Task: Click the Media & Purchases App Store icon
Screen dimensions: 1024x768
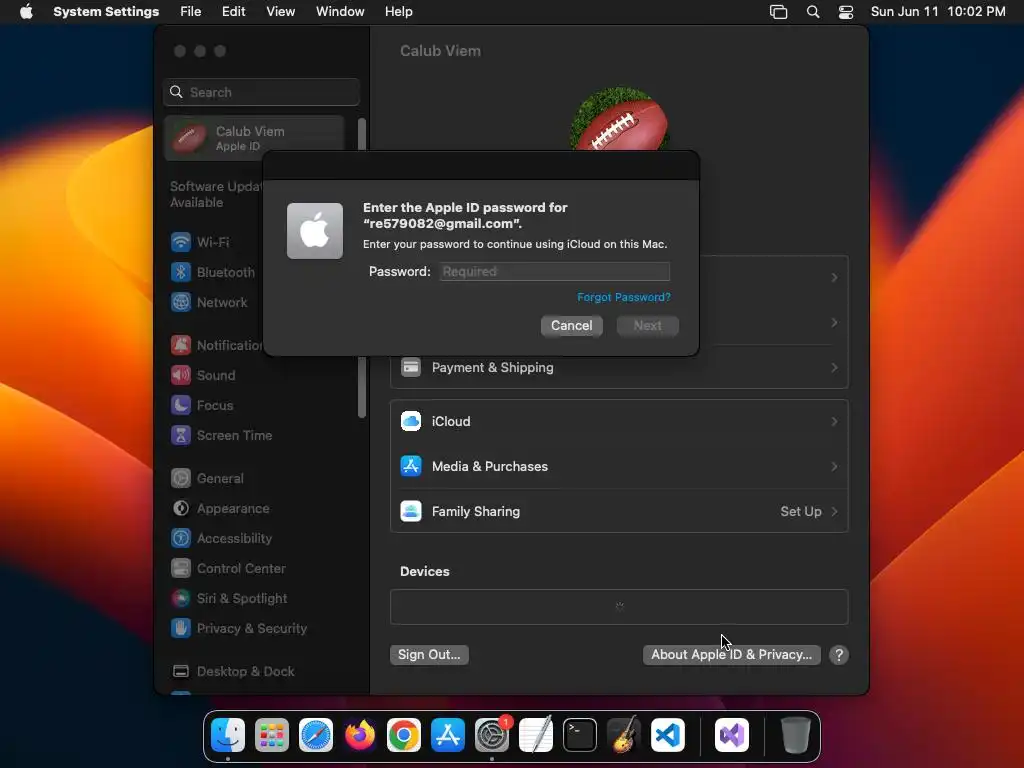Action: point(411,466)
